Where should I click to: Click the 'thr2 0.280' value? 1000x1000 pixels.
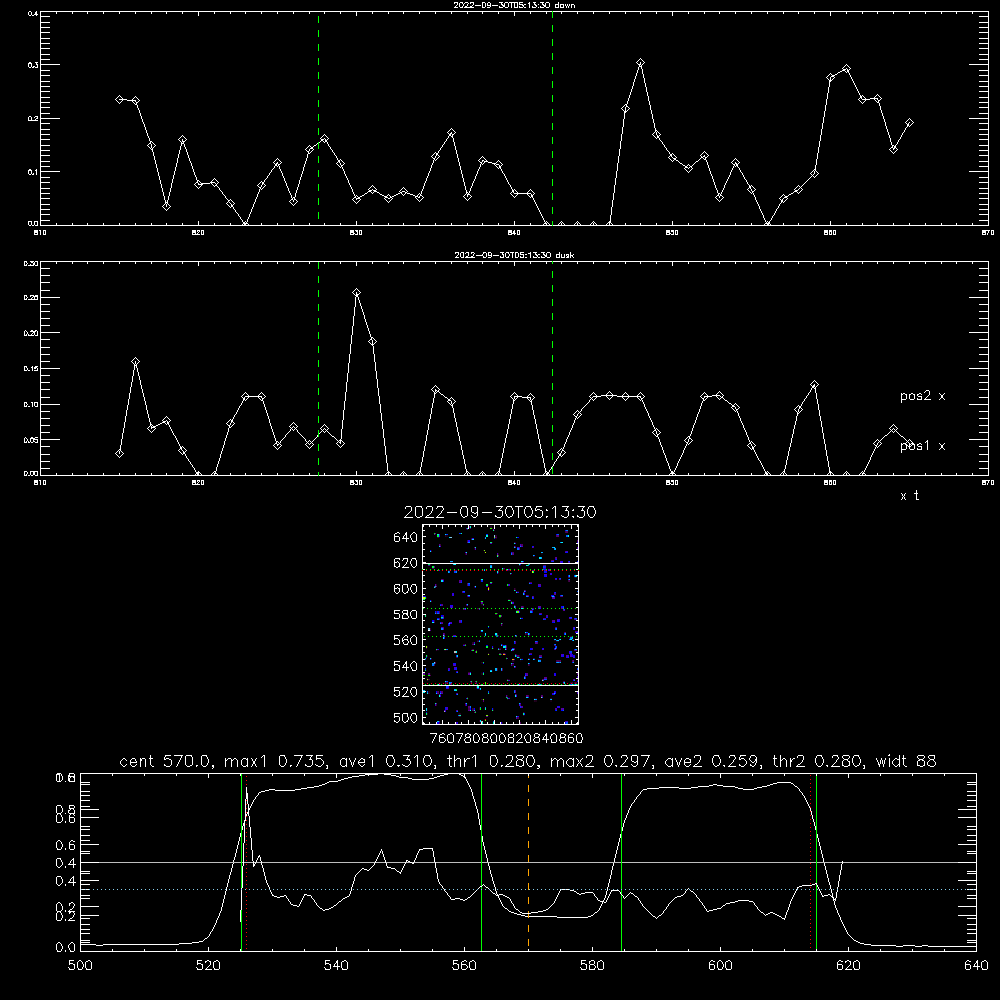click(818, 761)
